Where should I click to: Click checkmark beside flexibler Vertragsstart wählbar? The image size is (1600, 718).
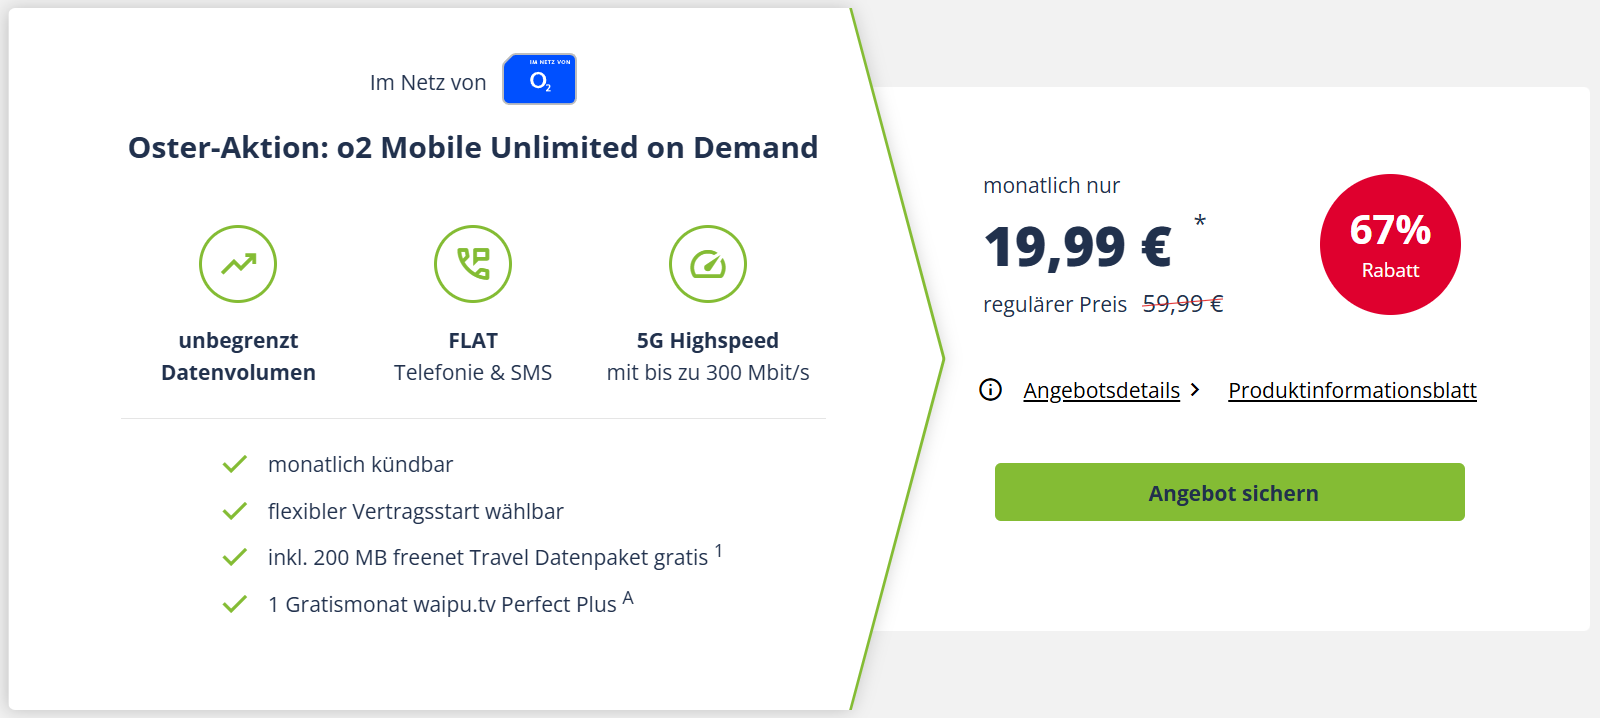[235, 511]
